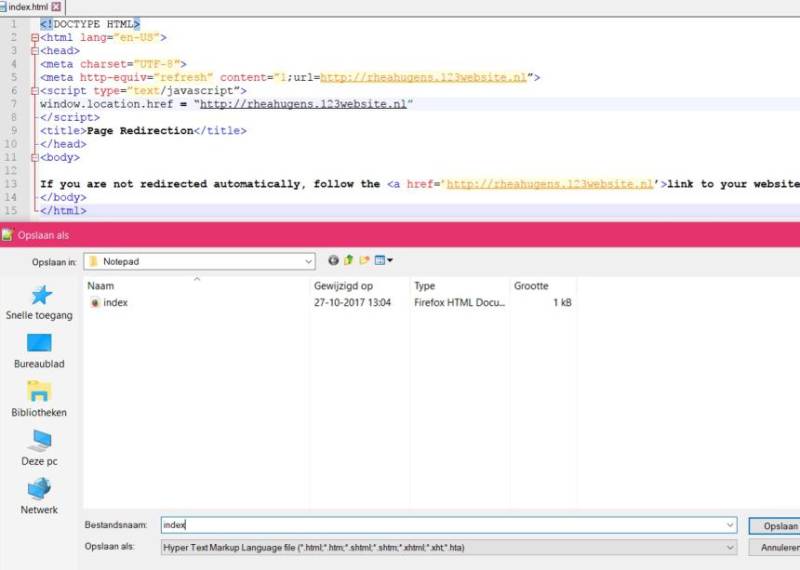Expand the Bestandsnaam history dropdown
Screen dimensions: 800x570
(730, 525)
